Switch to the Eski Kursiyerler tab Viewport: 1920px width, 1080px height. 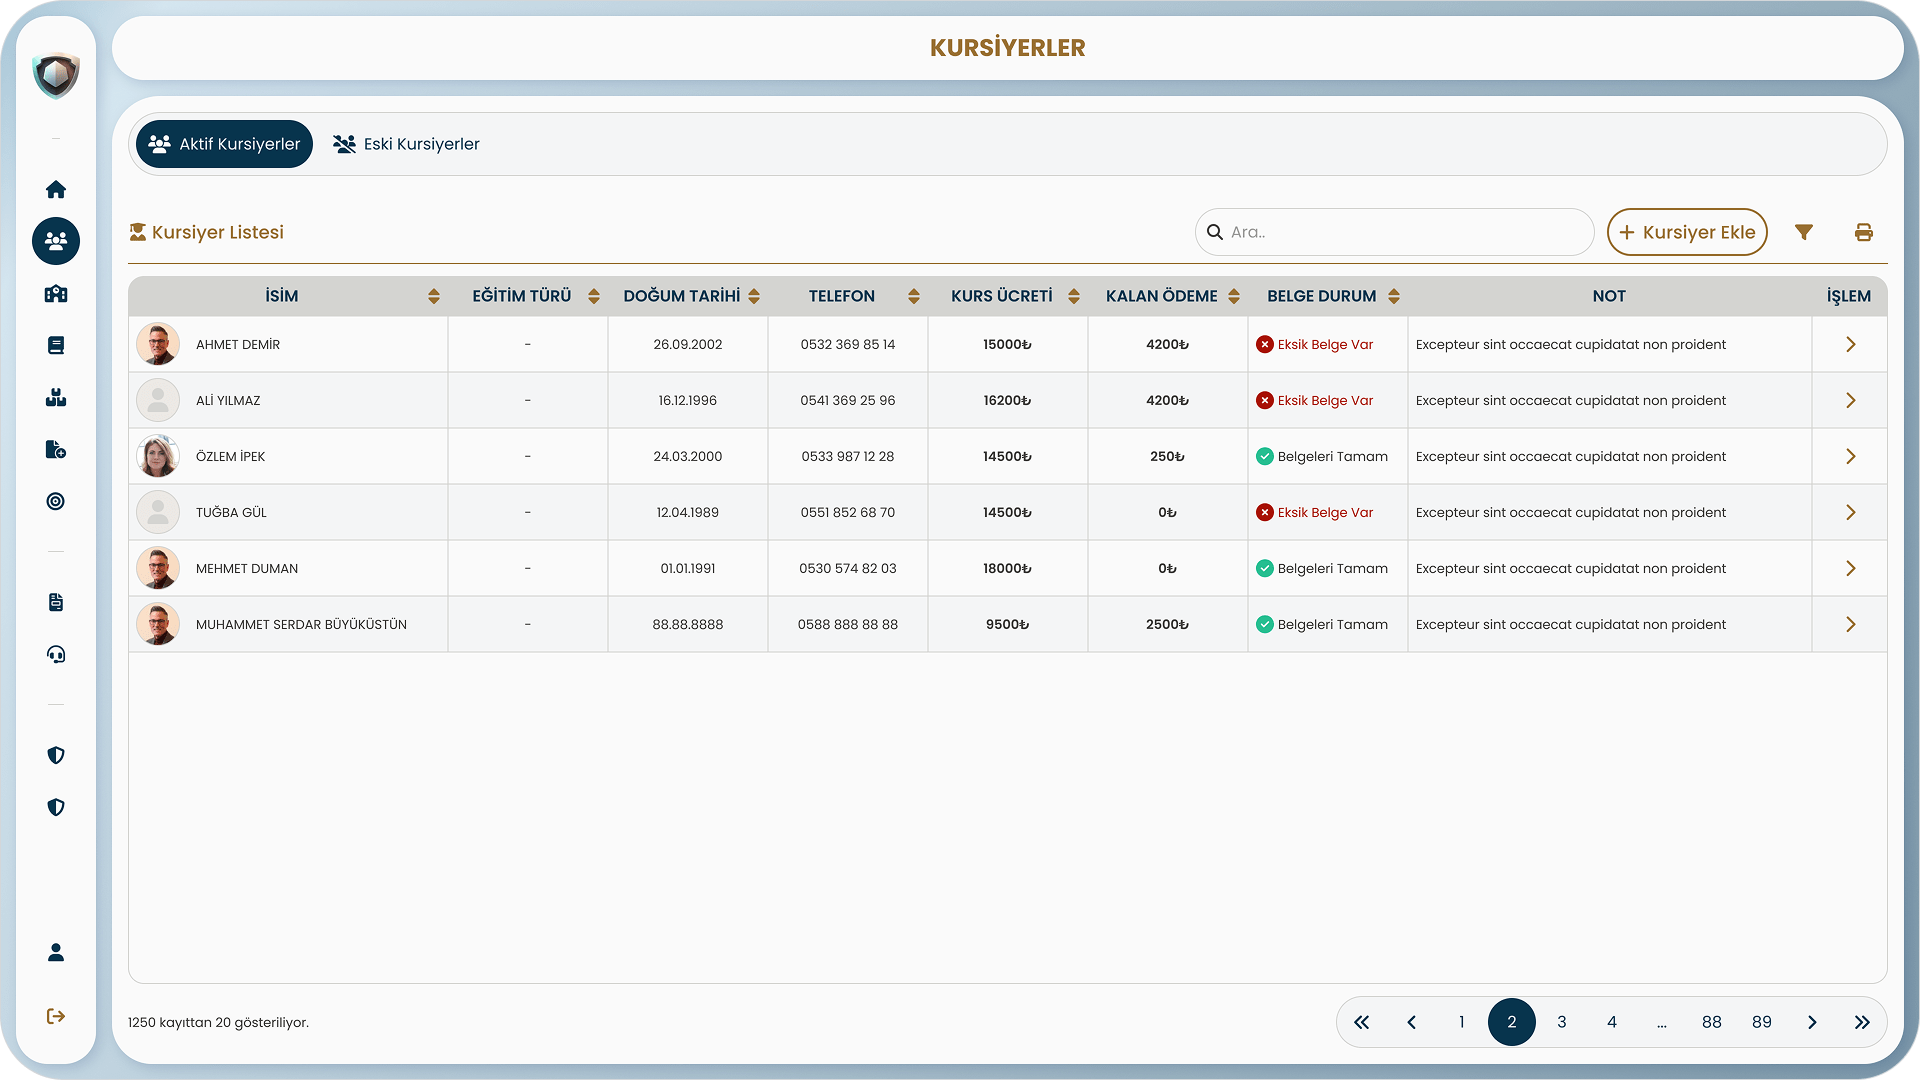tap(406, 143)
